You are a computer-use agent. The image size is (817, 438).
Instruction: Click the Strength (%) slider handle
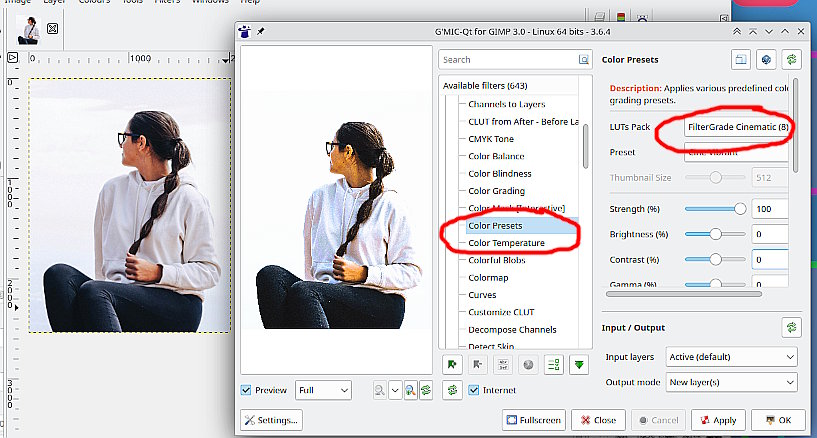pyautogui.click(x=740, y=209)
